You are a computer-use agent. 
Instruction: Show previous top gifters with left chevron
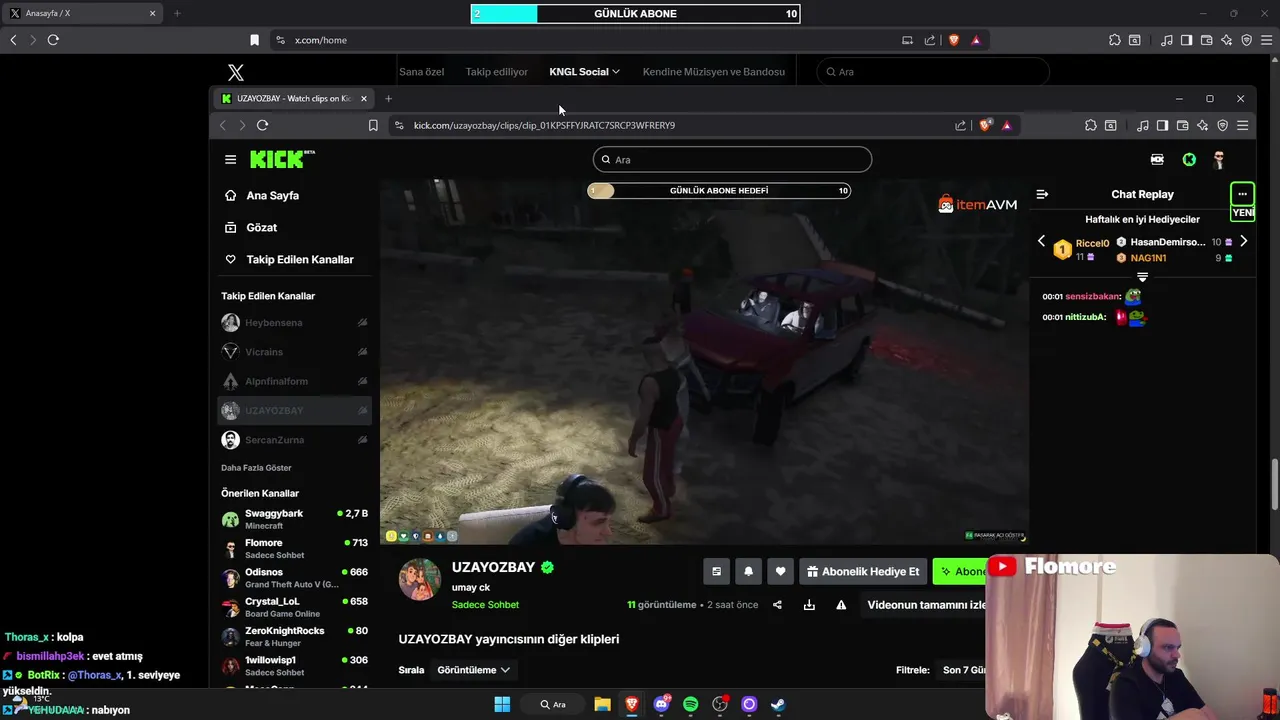click(1041, 241)
